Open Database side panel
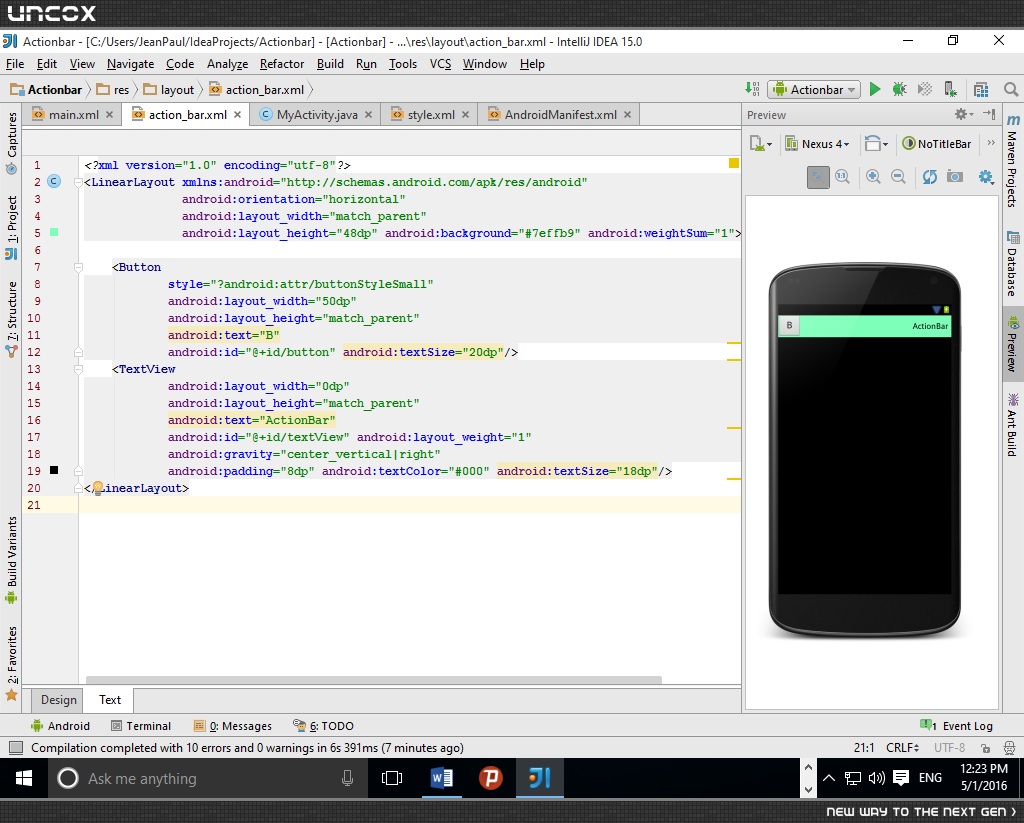 point(1012,263)
